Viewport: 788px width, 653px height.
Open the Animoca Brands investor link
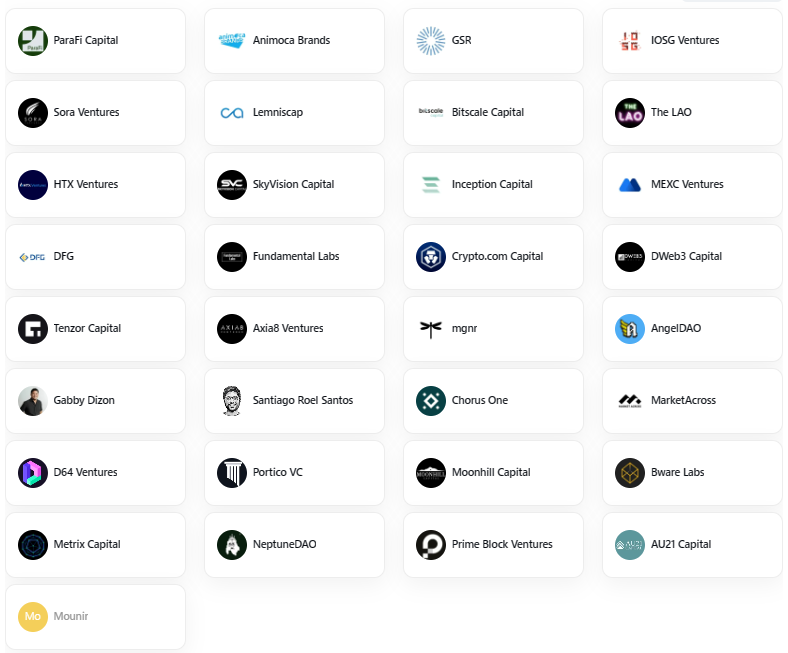point(291,40)
